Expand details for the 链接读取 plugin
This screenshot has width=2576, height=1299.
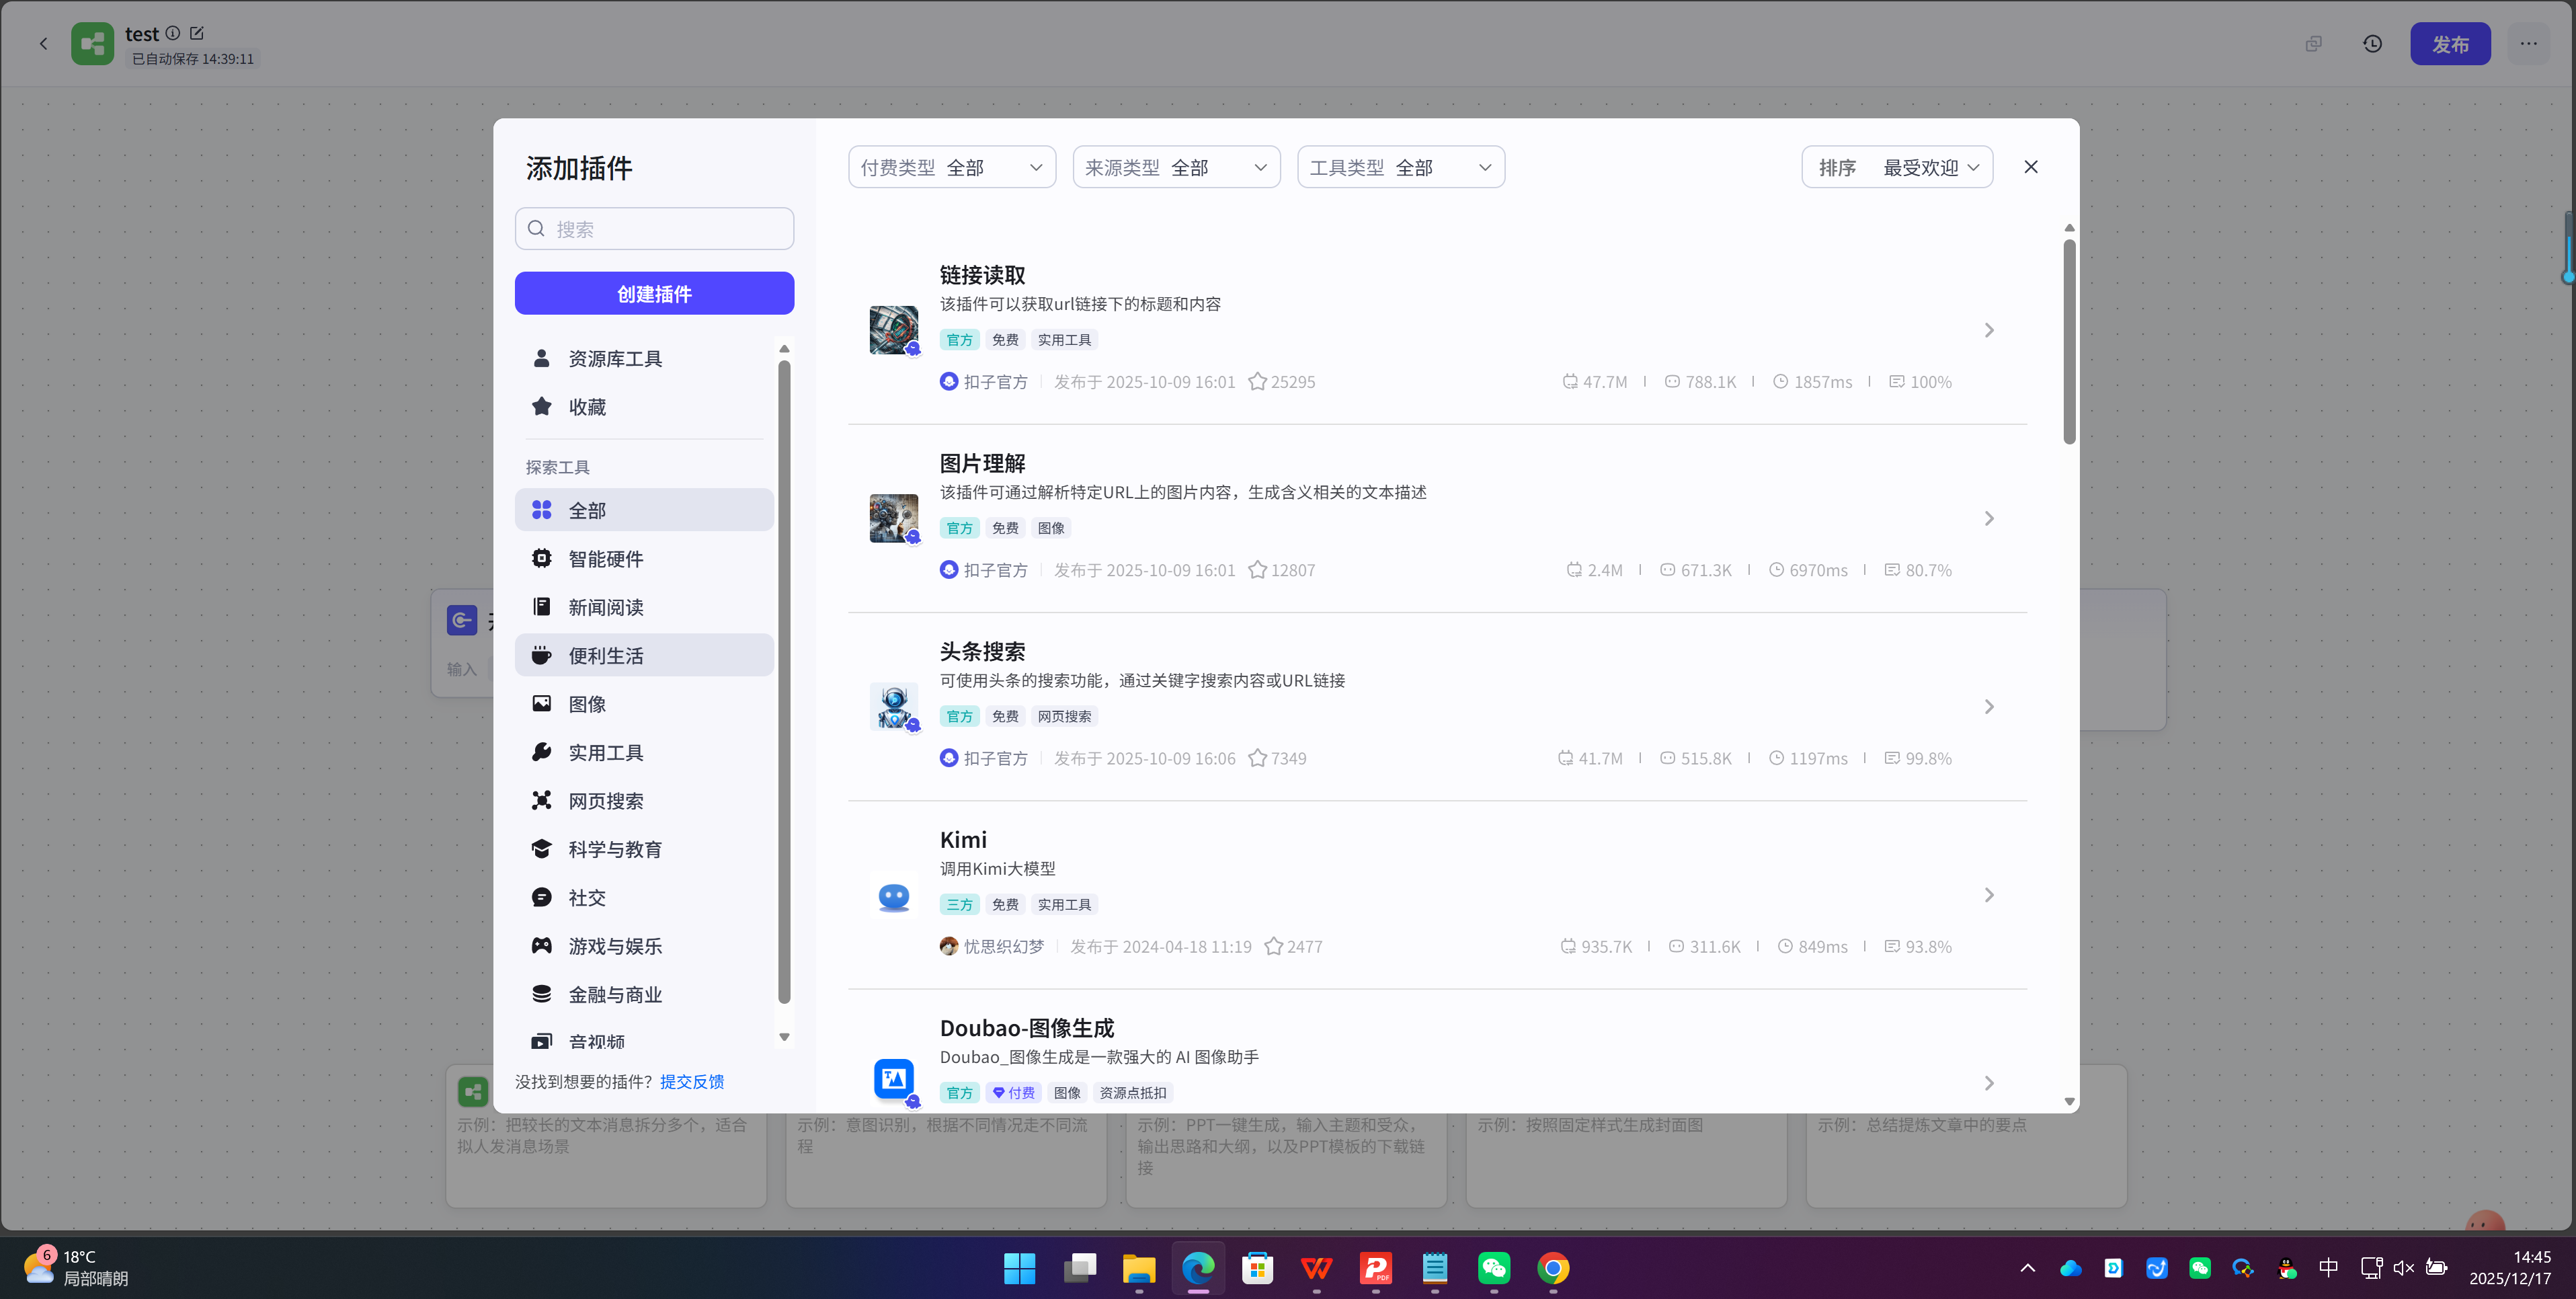1988,330
